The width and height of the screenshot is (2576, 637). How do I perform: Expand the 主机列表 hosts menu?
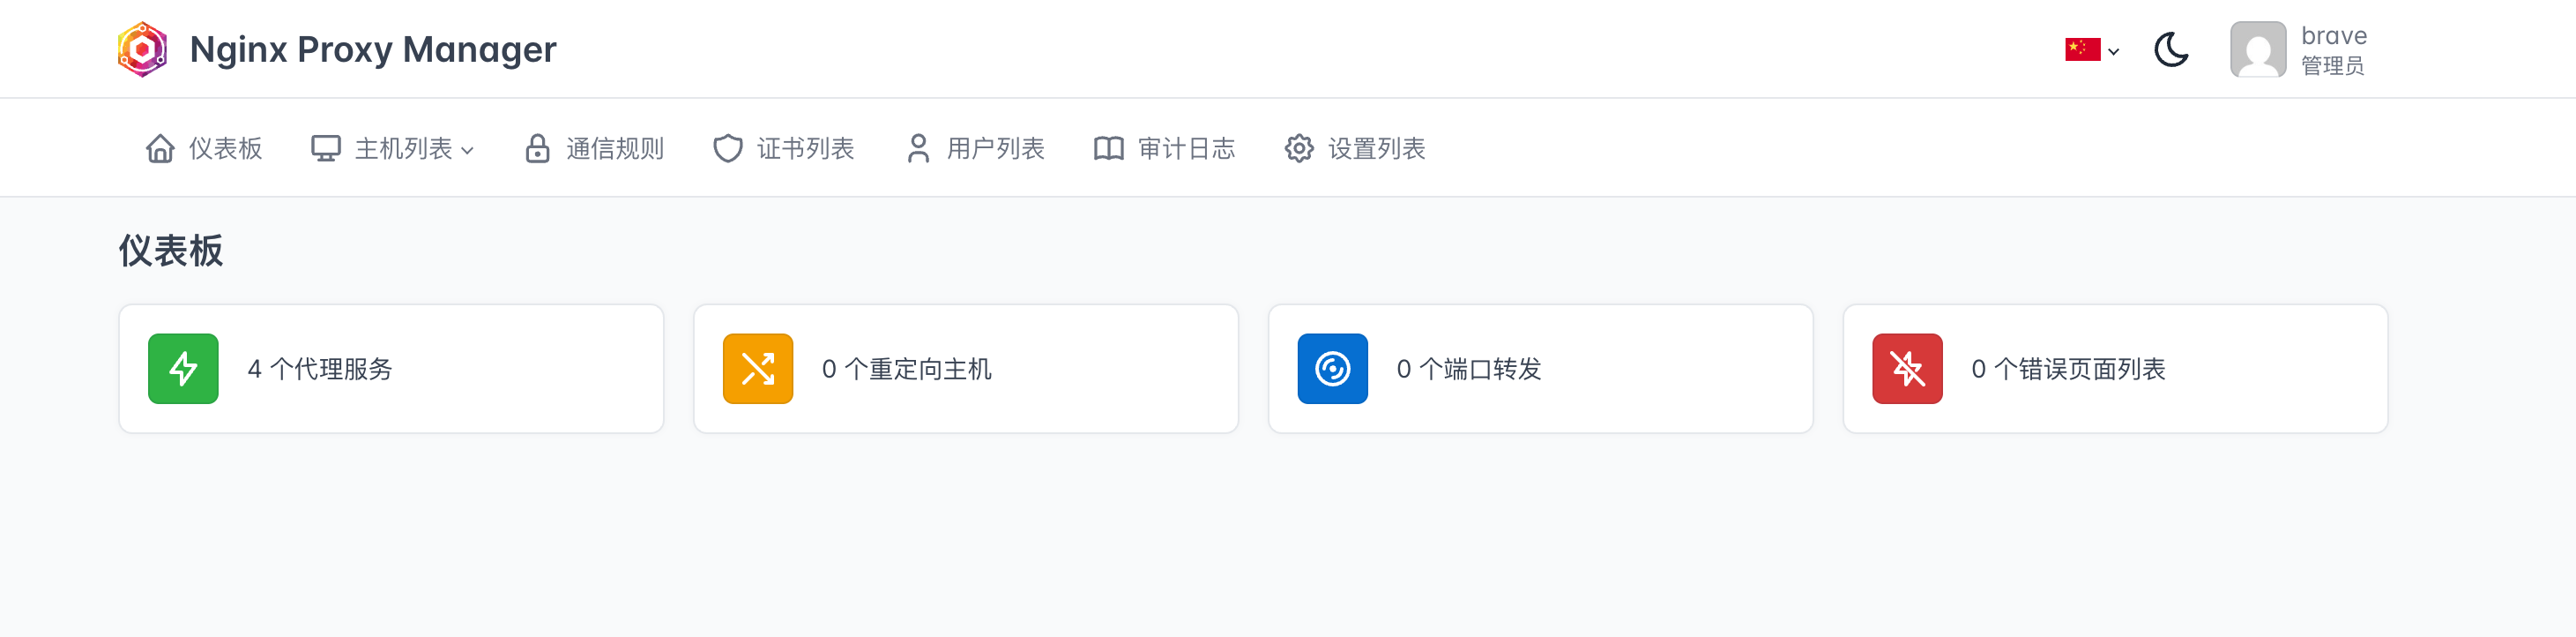coord(393,149)
